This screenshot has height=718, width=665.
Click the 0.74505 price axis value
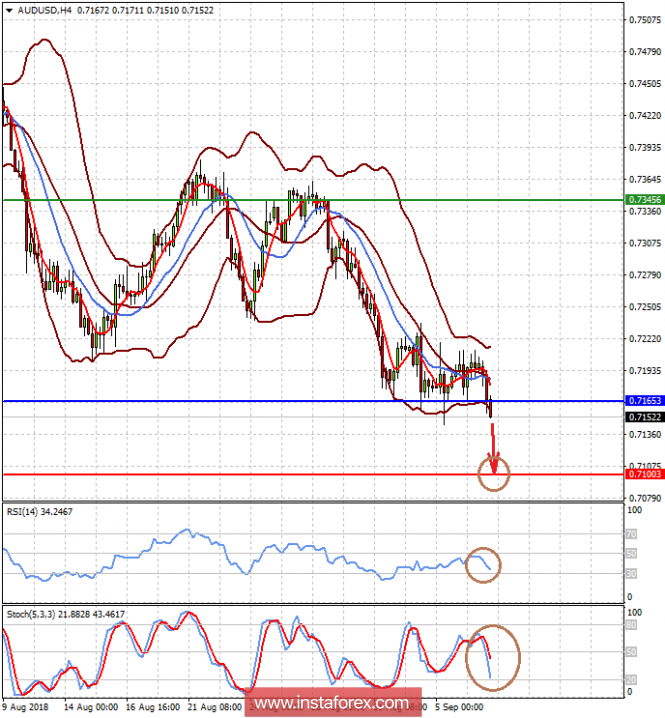645,84
